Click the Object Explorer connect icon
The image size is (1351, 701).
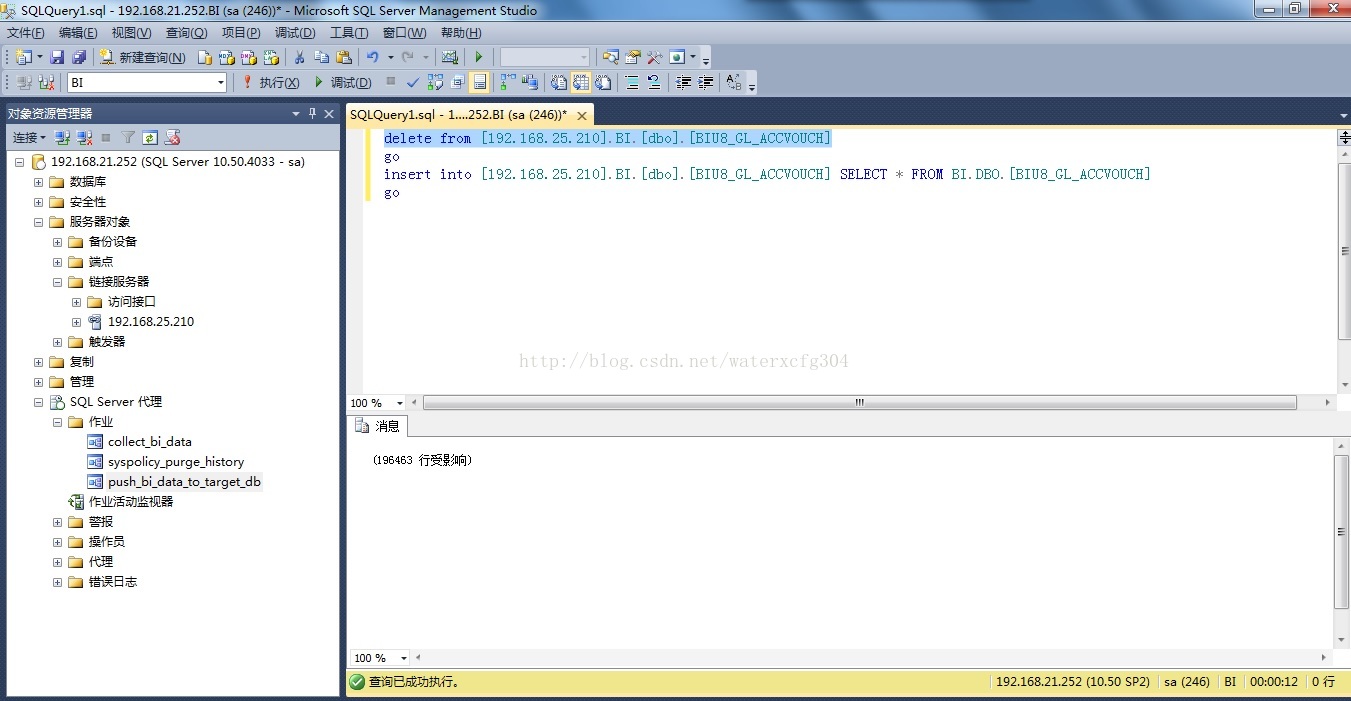(62, 137)
